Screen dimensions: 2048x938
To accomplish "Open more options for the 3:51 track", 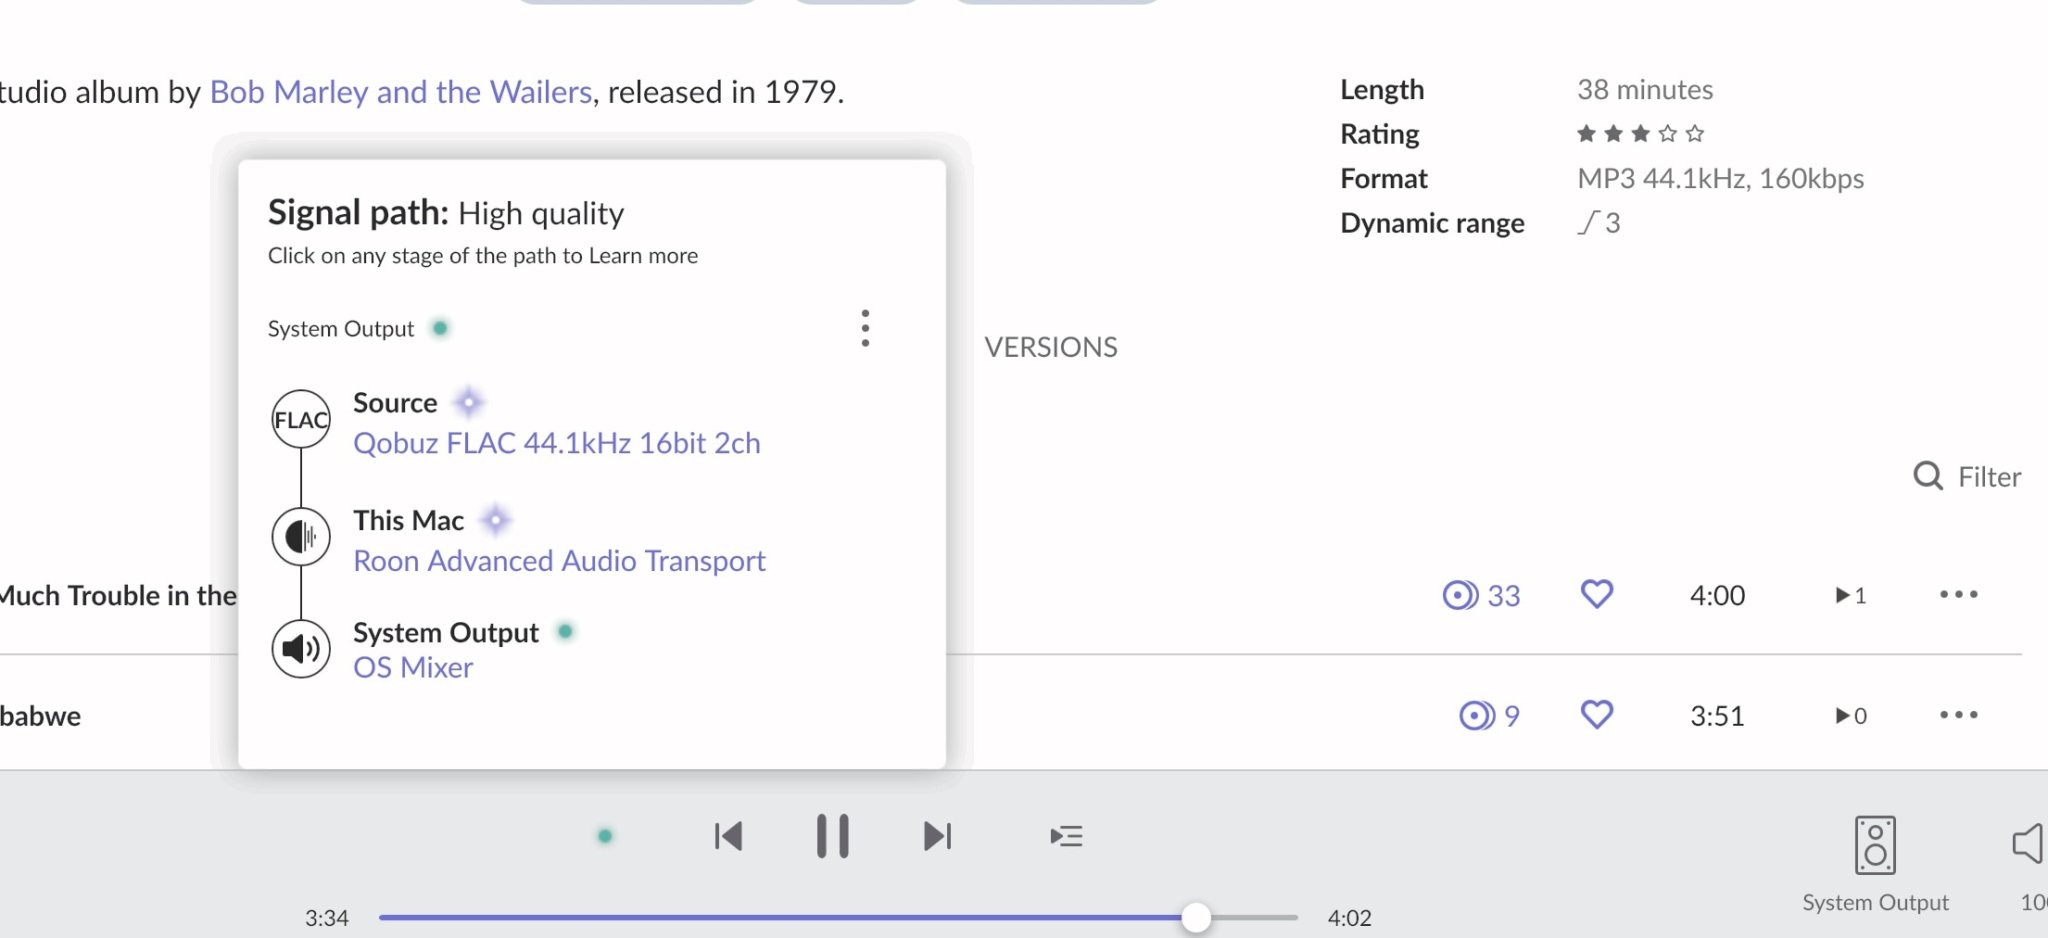I will 1958,714.
